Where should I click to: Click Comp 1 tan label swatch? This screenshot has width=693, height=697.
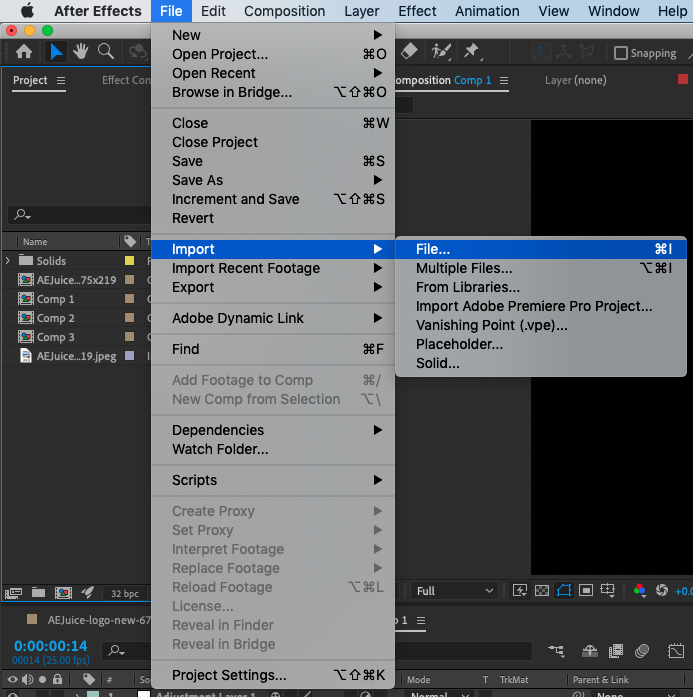pyautogui.click(x=130, y=299)
